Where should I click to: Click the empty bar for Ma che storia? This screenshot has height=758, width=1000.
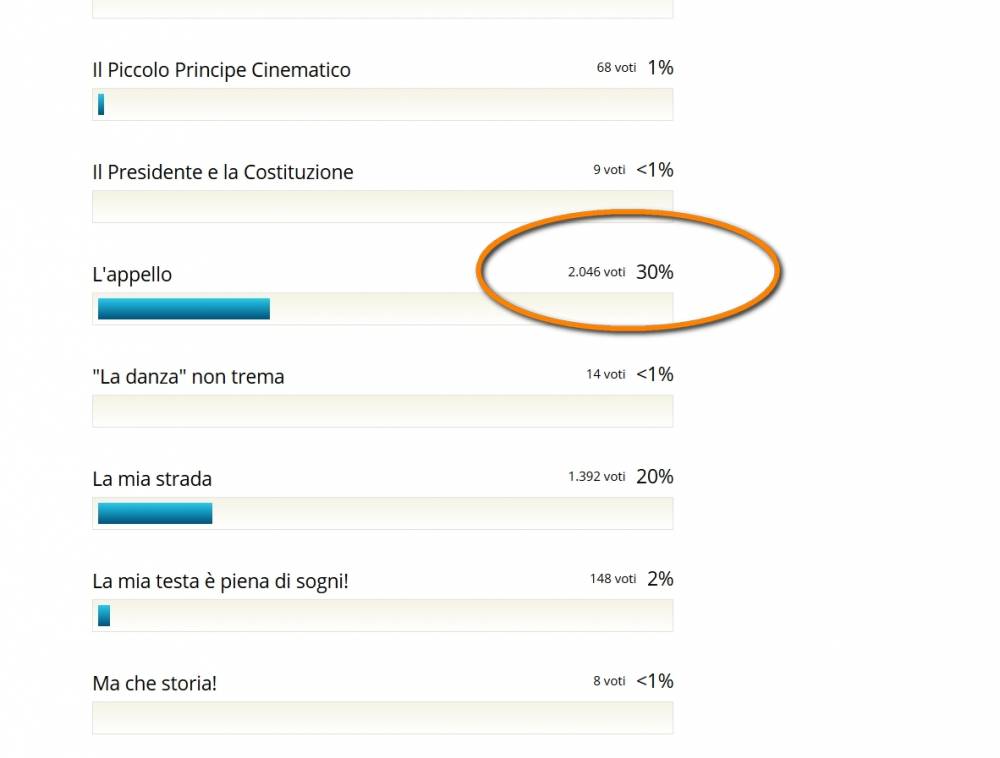[383, 718]
